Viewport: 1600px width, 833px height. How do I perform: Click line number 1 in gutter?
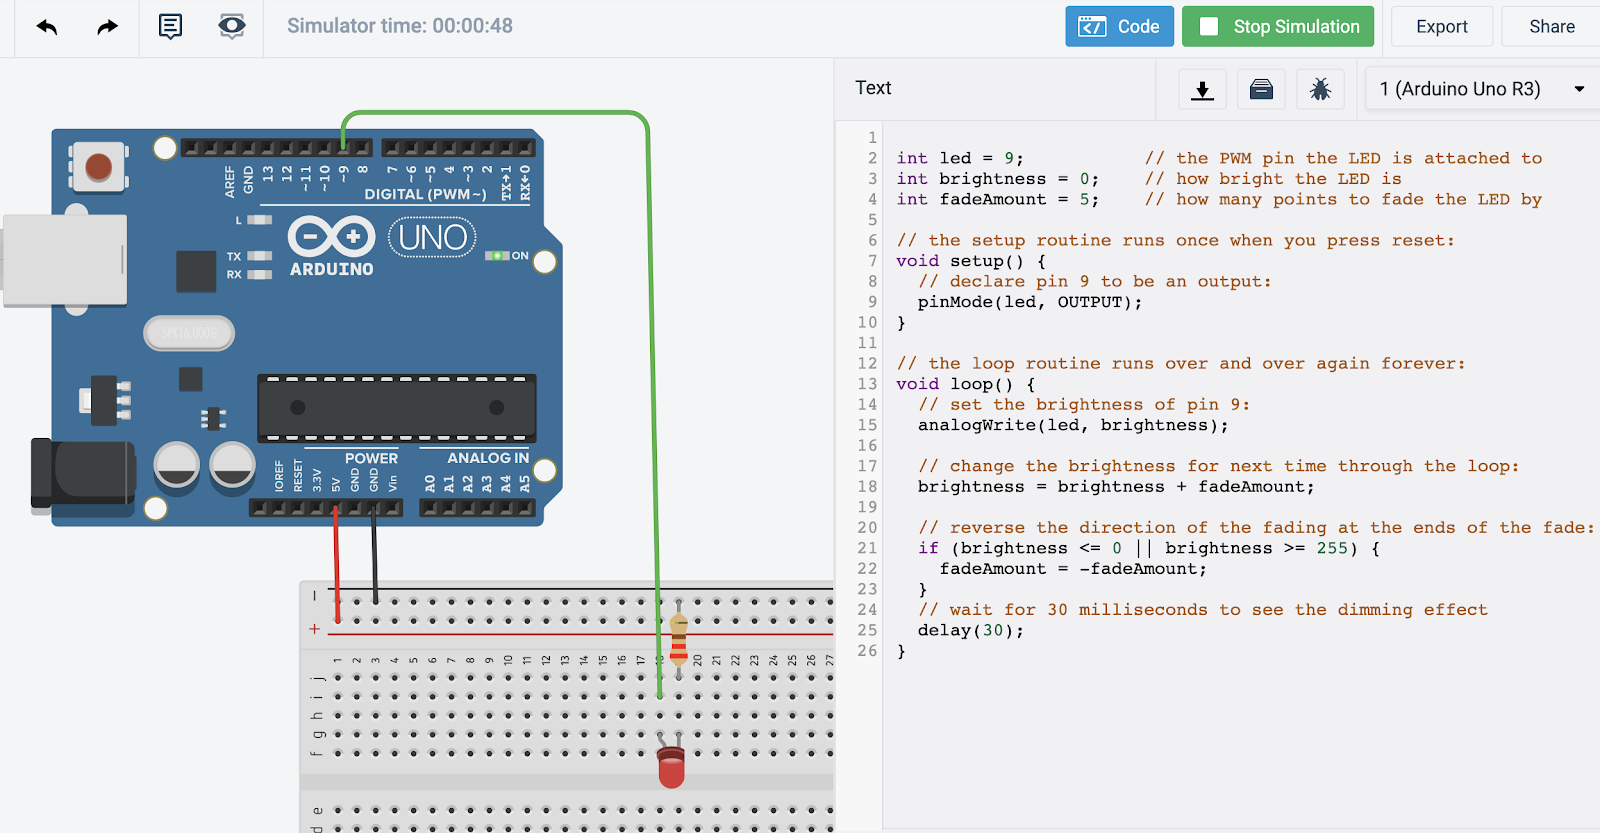tap(872, 138)
